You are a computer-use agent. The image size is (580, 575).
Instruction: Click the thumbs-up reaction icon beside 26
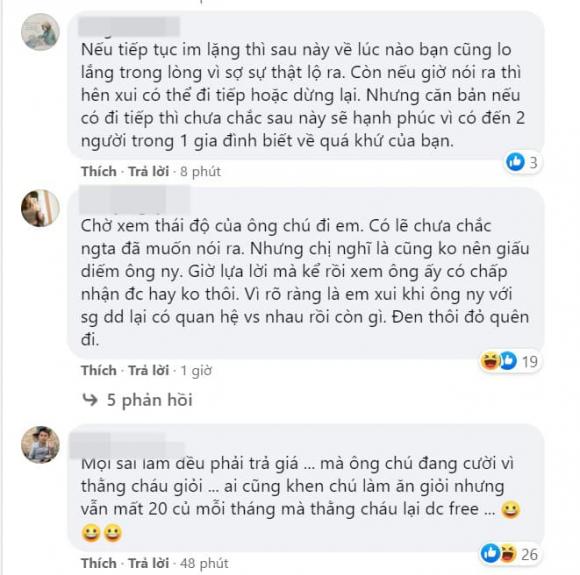pos(490,554)
